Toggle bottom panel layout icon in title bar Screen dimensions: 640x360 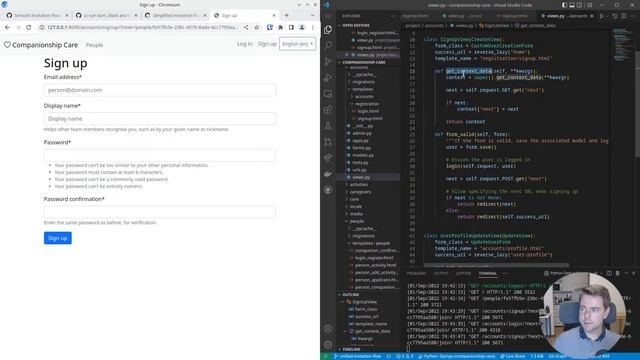coord(572,5)
